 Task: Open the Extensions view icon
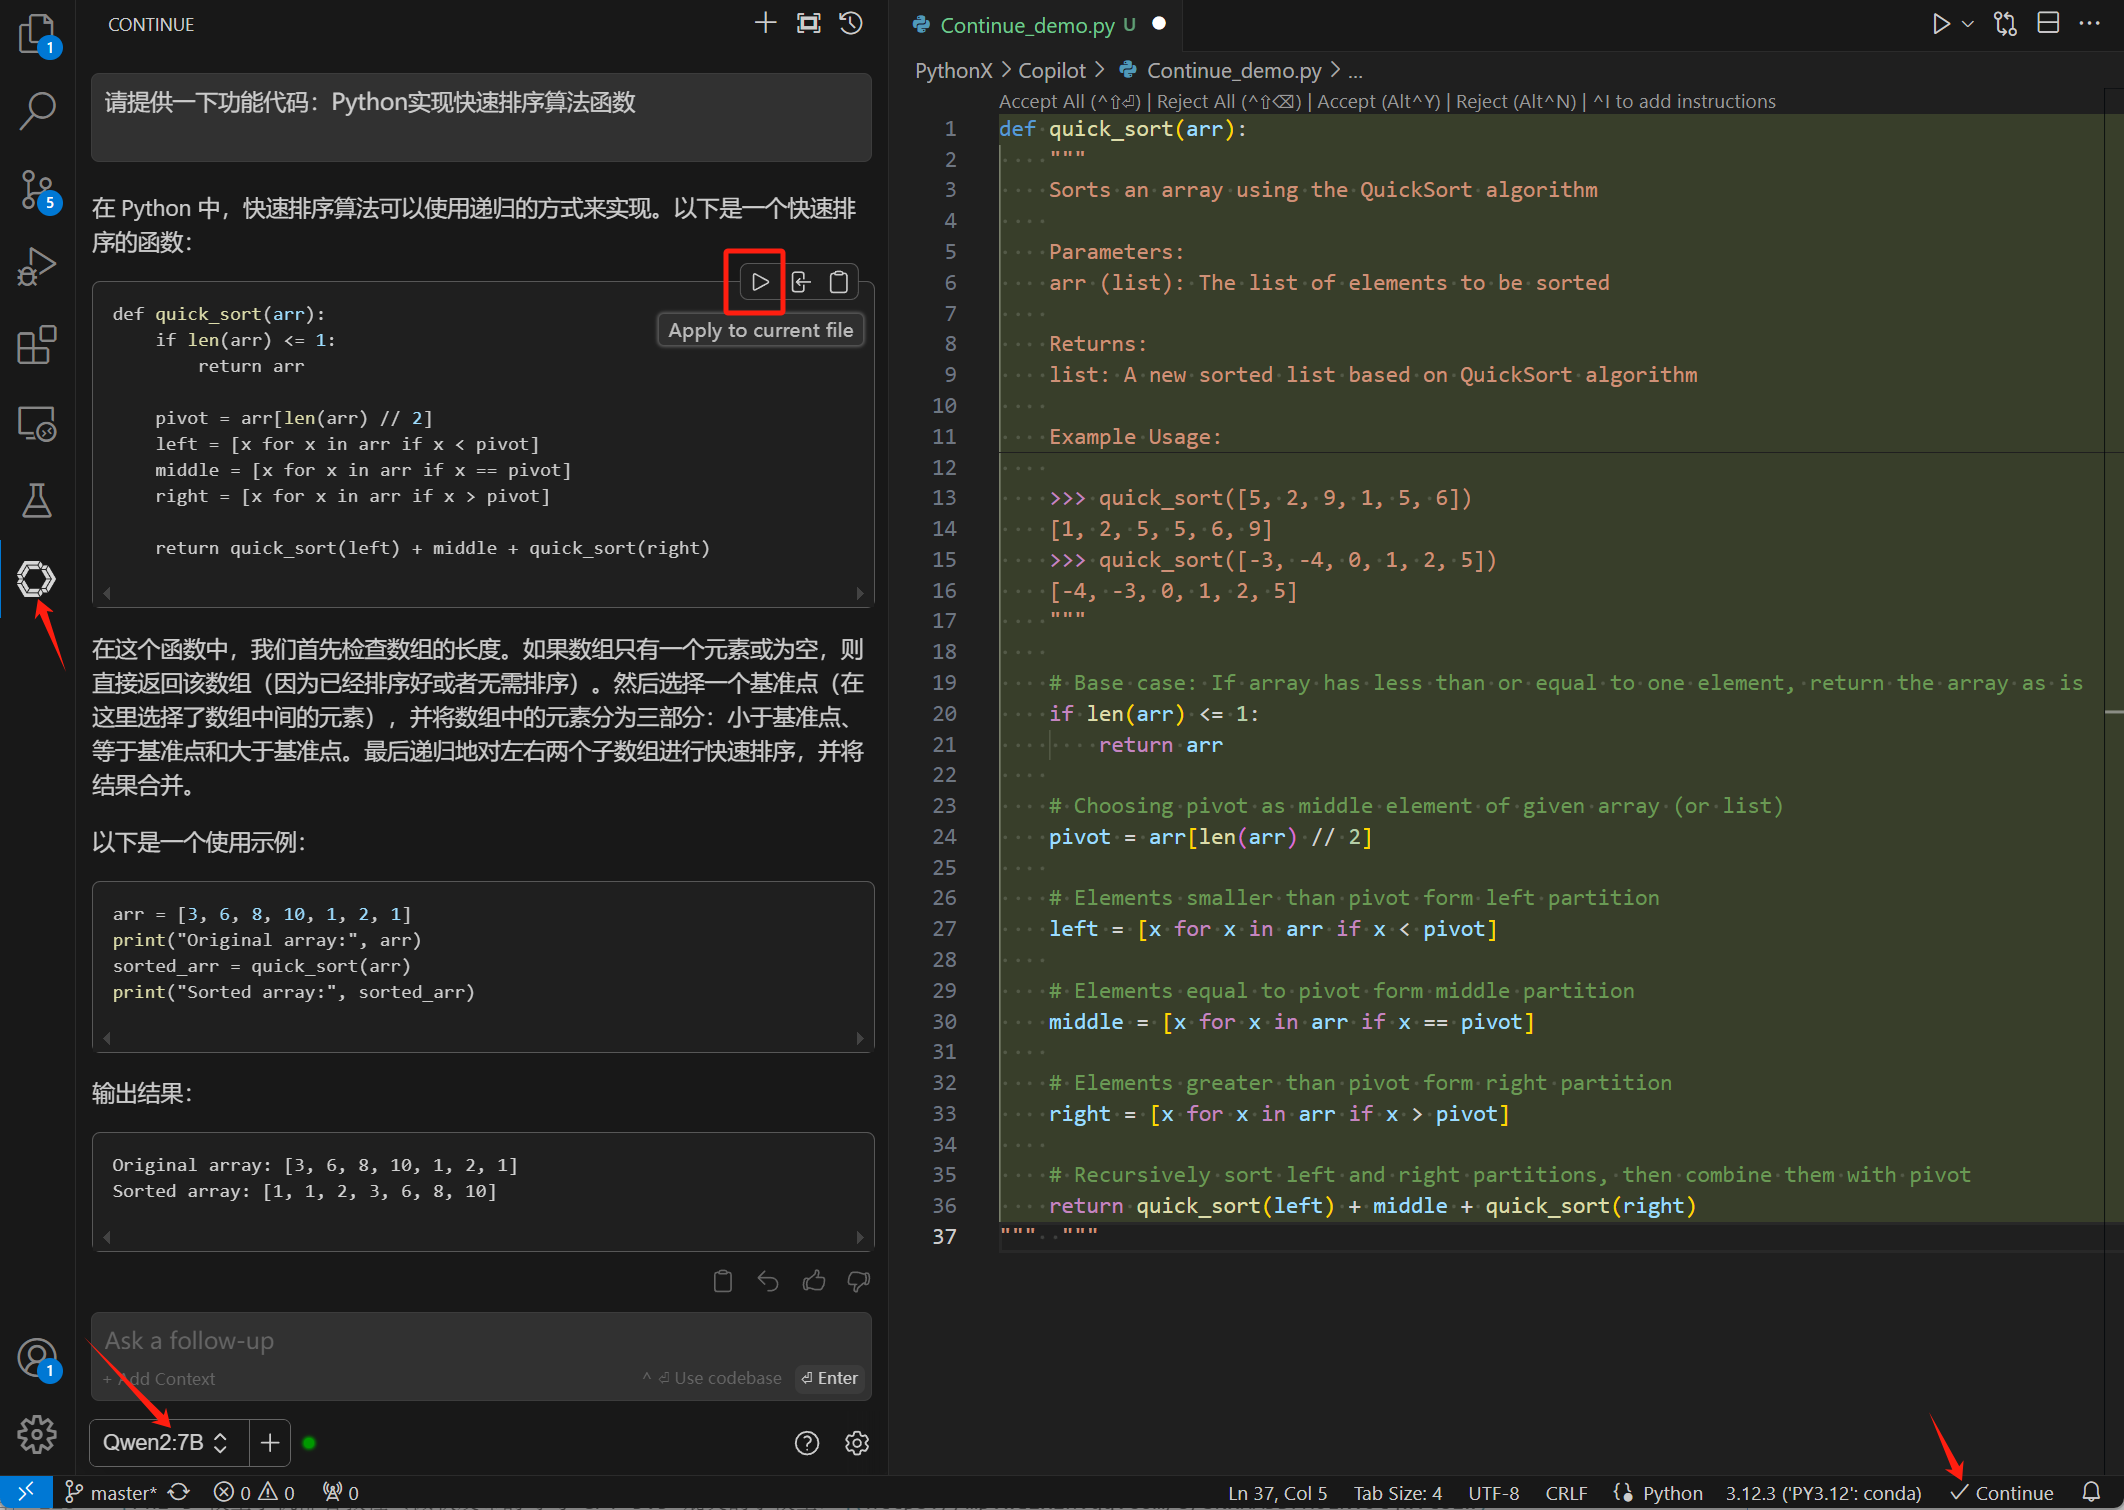pyautogui.click(x=37, y=345)
